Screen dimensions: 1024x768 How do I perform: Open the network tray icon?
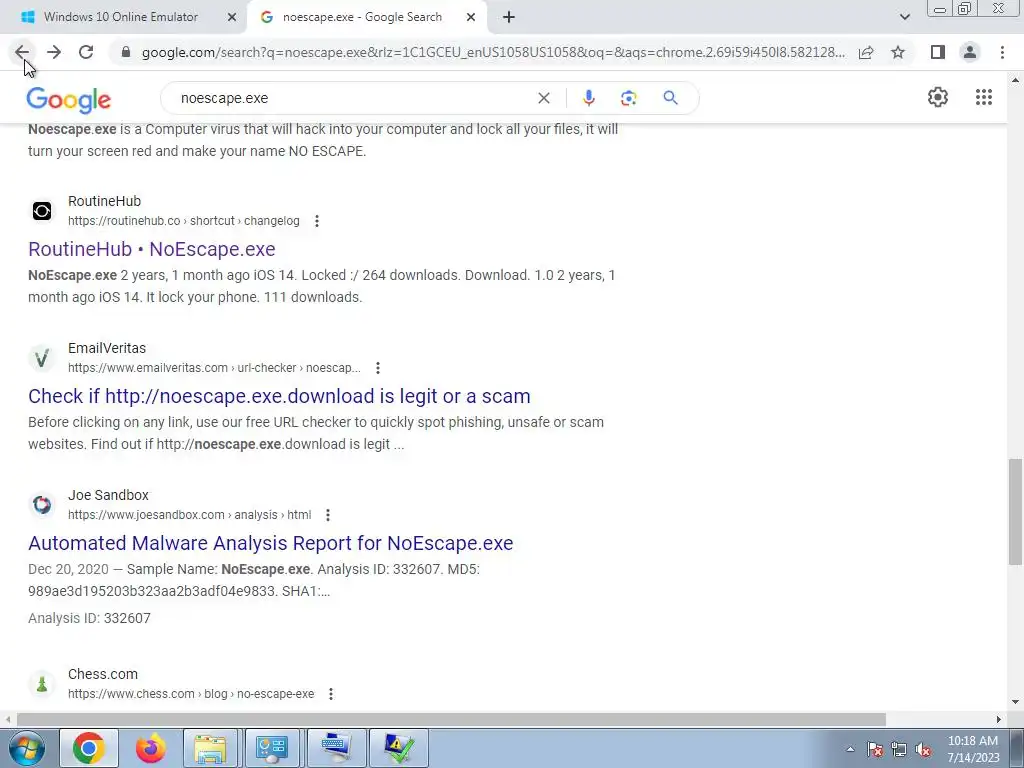point(899,749)
